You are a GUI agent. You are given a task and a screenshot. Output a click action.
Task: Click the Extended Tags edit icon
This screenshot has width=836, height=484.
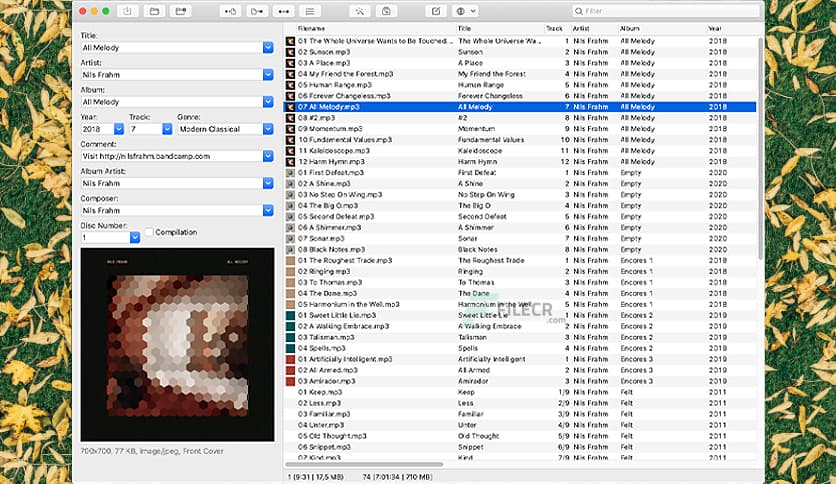436,11
